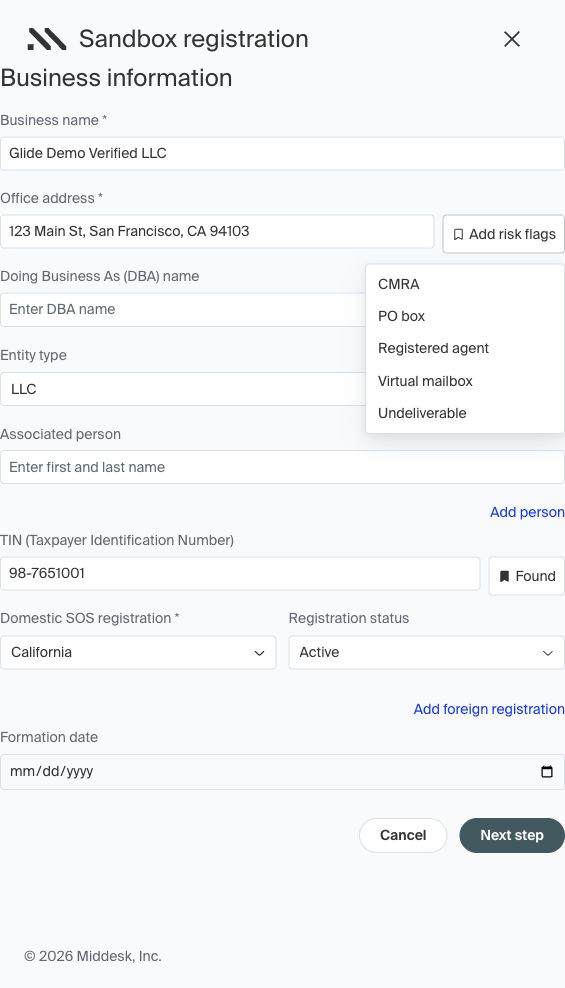
Task: Select the PO box risk flag
Action: [465, 316]
